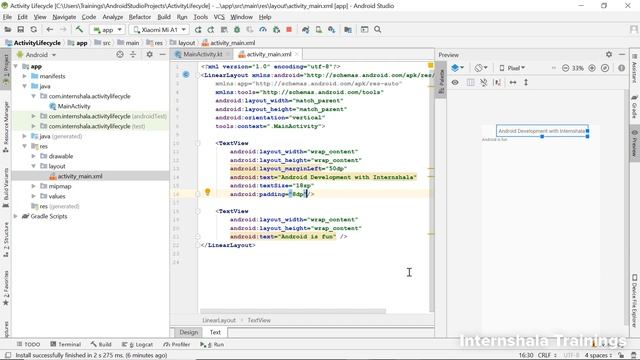Click the TextView breadcrumb below editor
Screen dimensions: 640x360
[x=259, y=320]
